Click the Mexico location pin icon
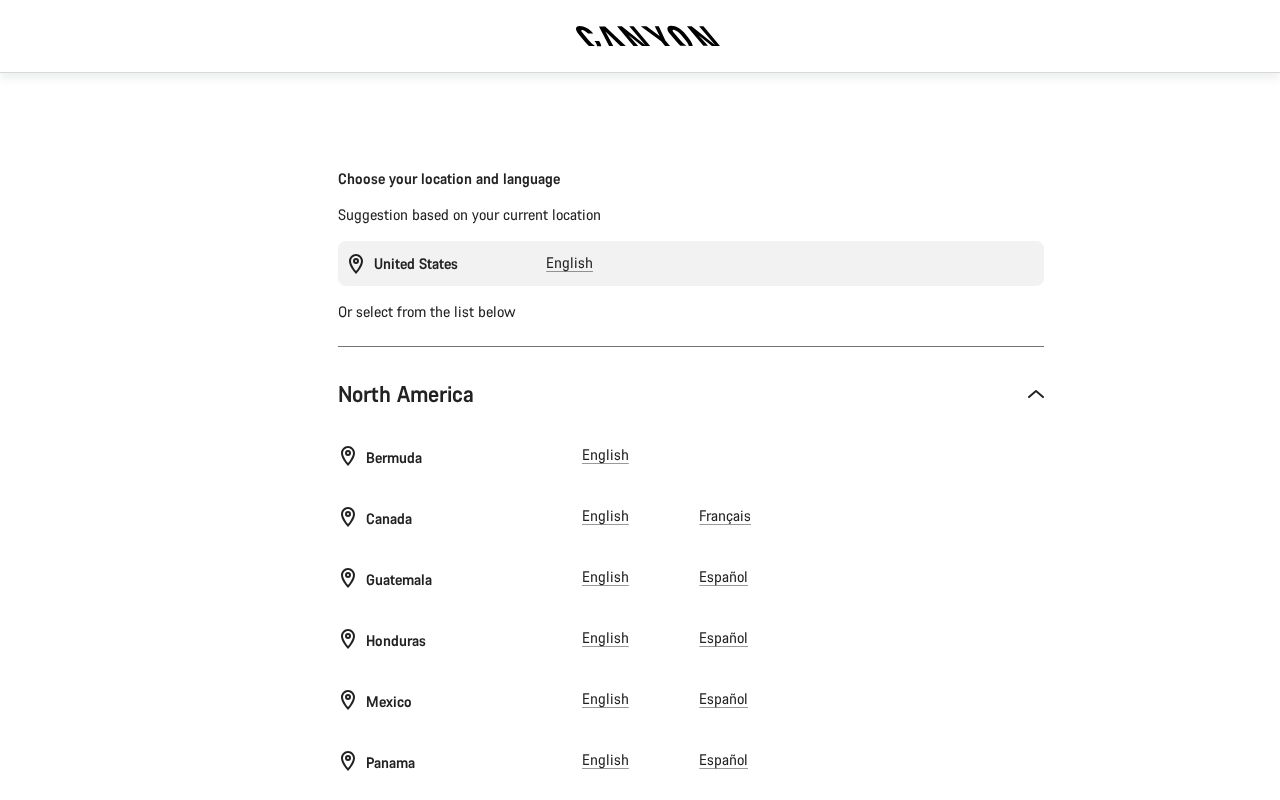This screenshot has height=800, width=1280. click(347, 700)
